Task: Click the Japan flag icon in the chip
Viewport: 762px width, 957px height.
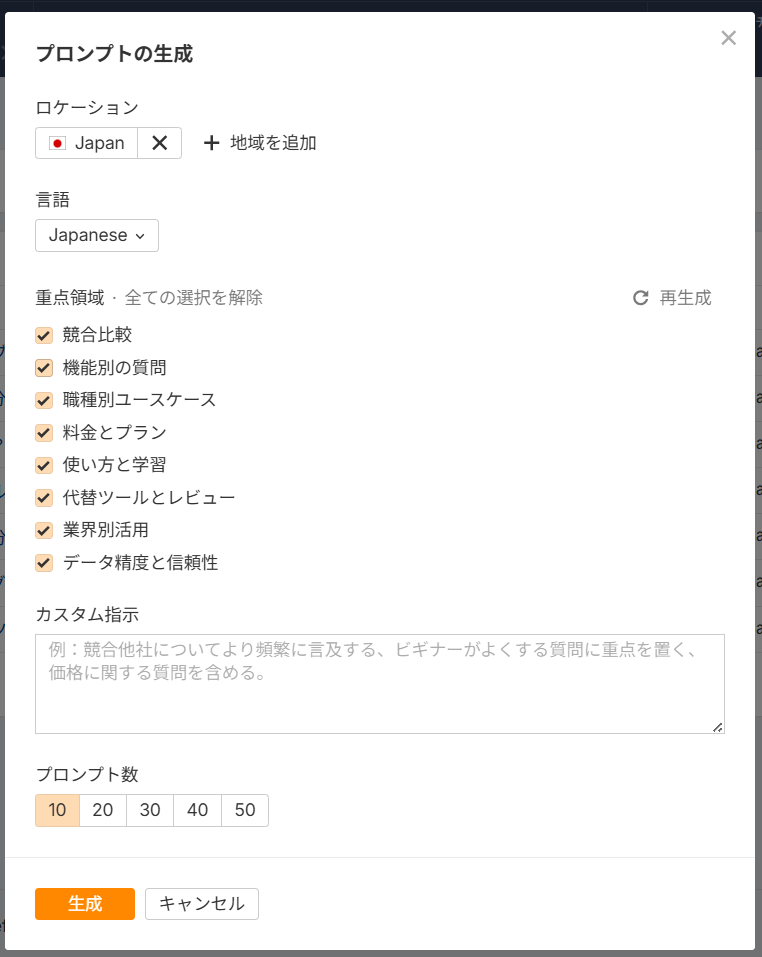Action: pos(57,143)
